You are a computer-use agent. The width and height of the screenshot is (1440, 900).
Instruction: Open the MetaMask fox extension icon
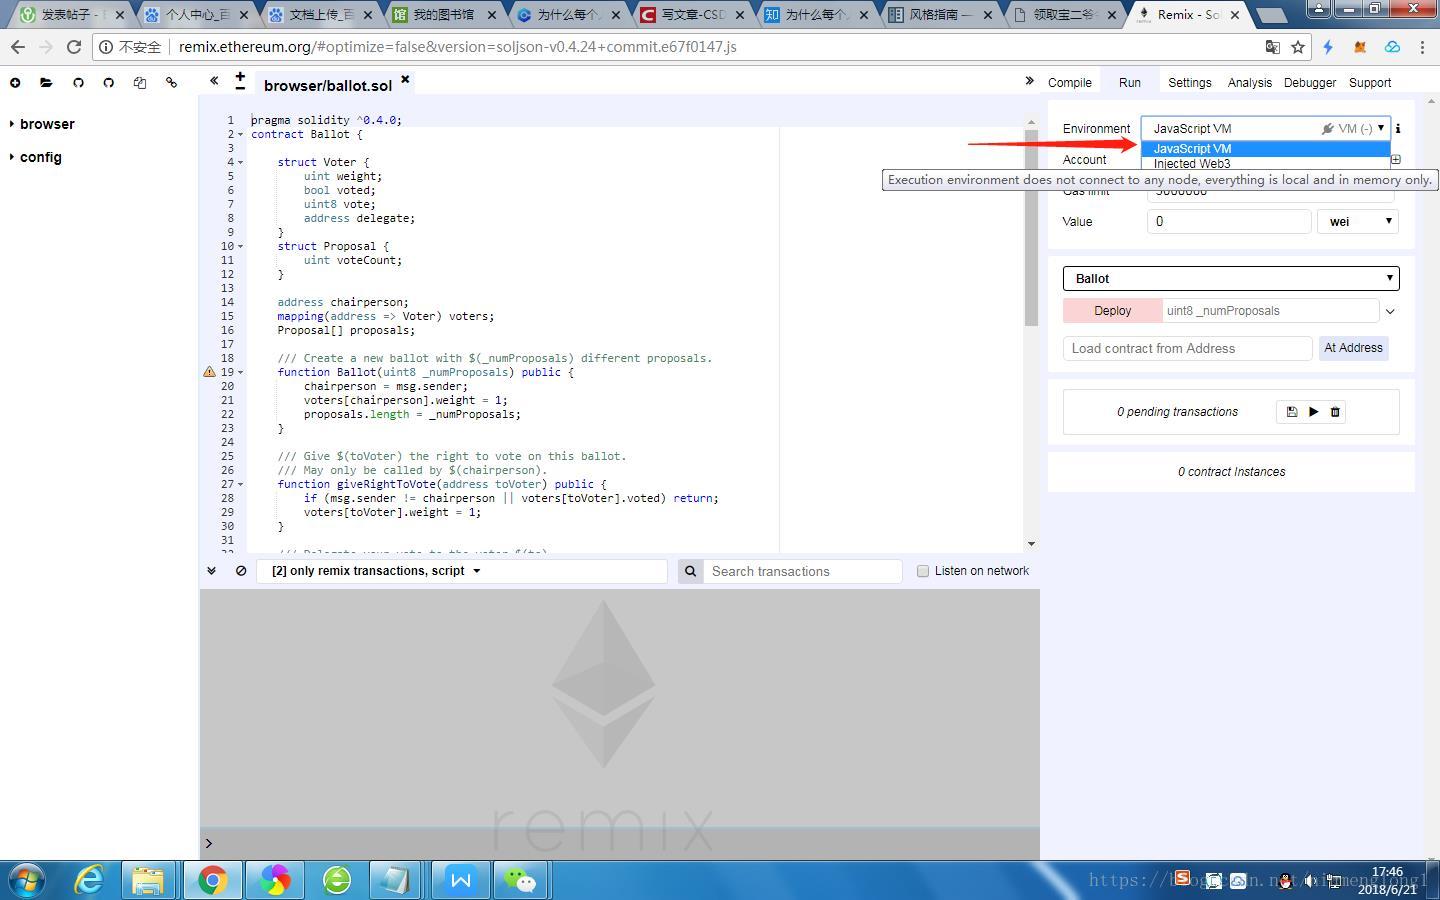(x=1360, y=47)
